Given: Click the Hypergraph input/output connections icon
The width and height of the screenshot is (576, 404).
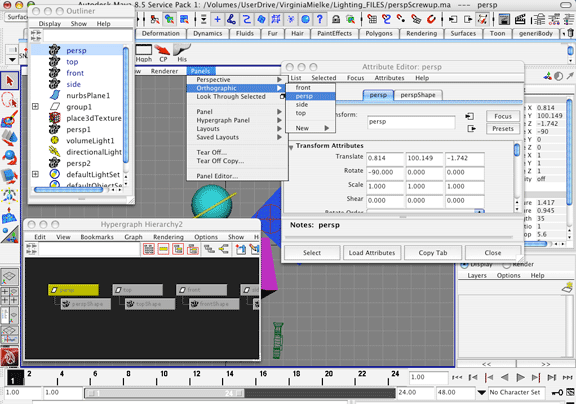Looking at the screenshot, I should pos(223,249).
